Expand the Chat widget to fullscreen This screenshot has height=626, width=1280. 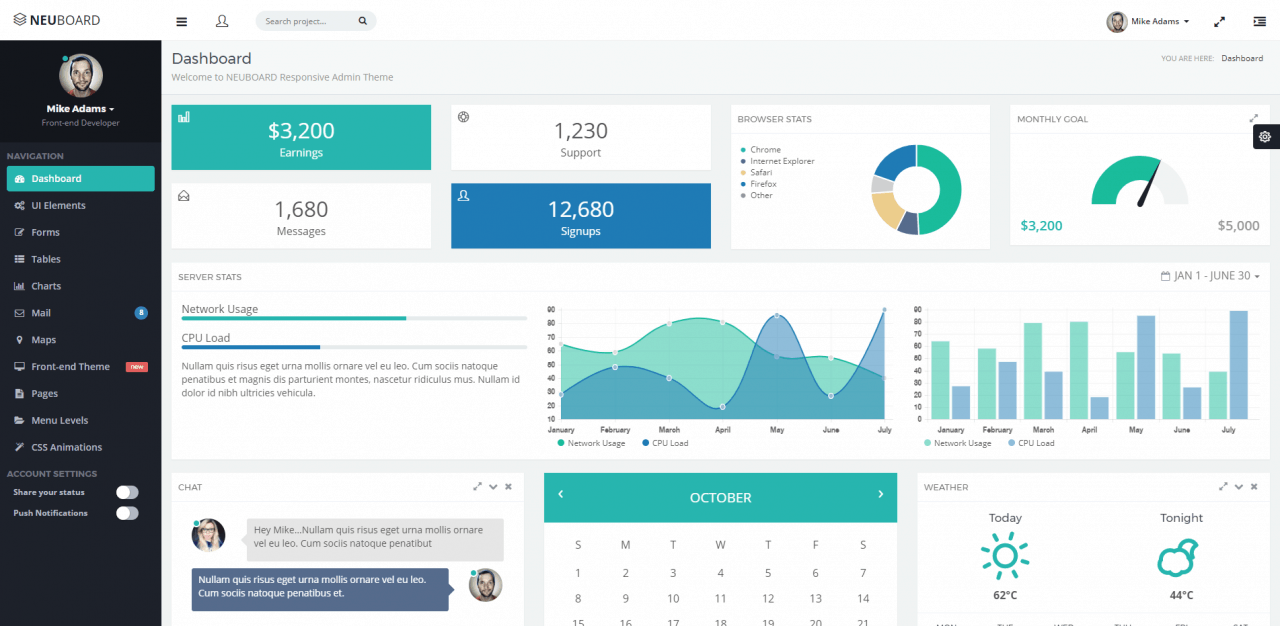click(x=478, y=487)
